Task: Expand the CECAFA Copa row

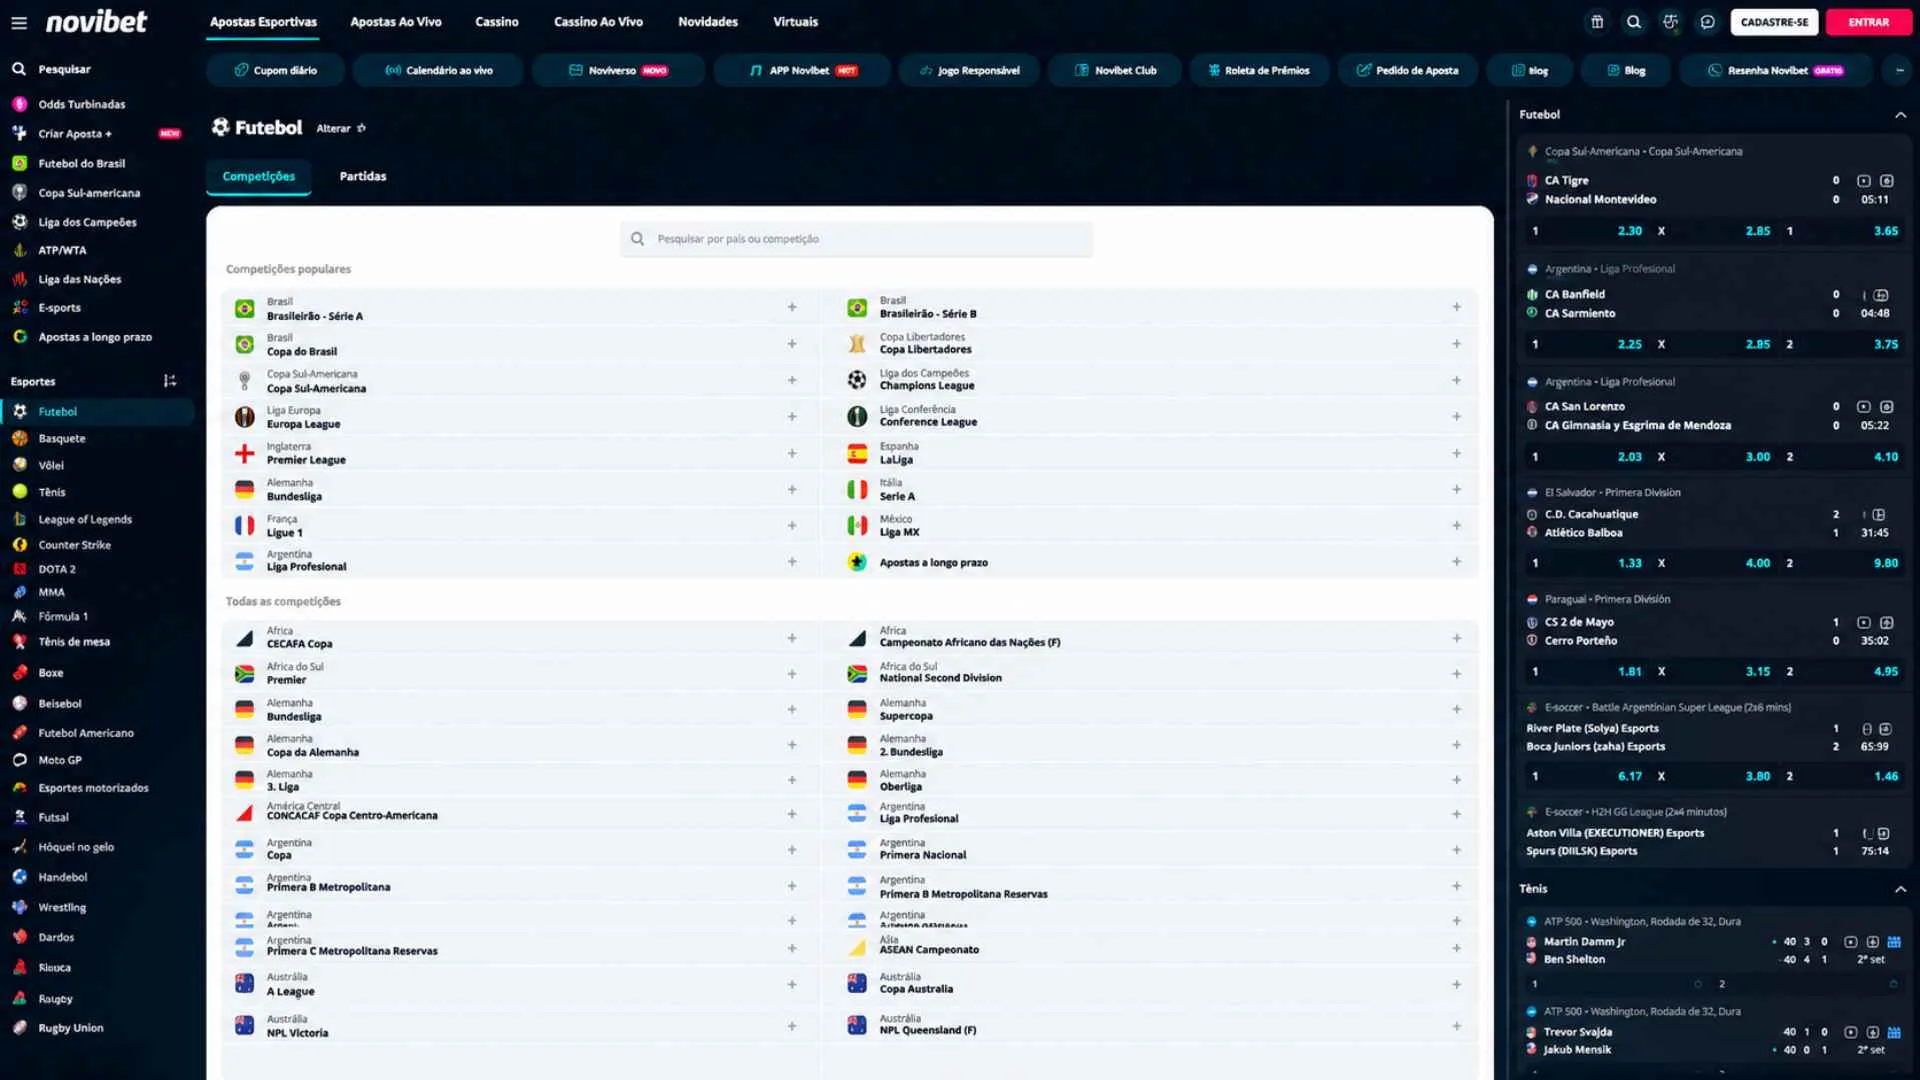Action: pyautogui.click(x=792, y=638)
